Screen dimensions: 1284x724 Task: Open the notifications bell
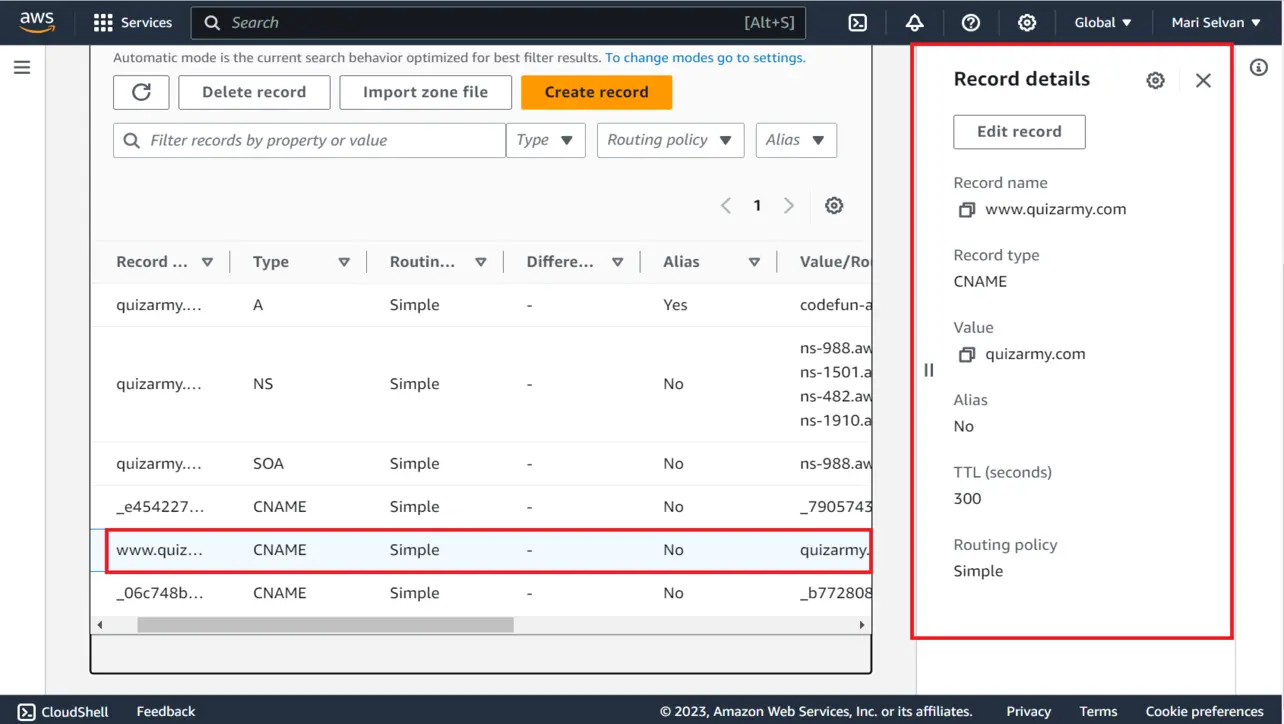[914, 22]
